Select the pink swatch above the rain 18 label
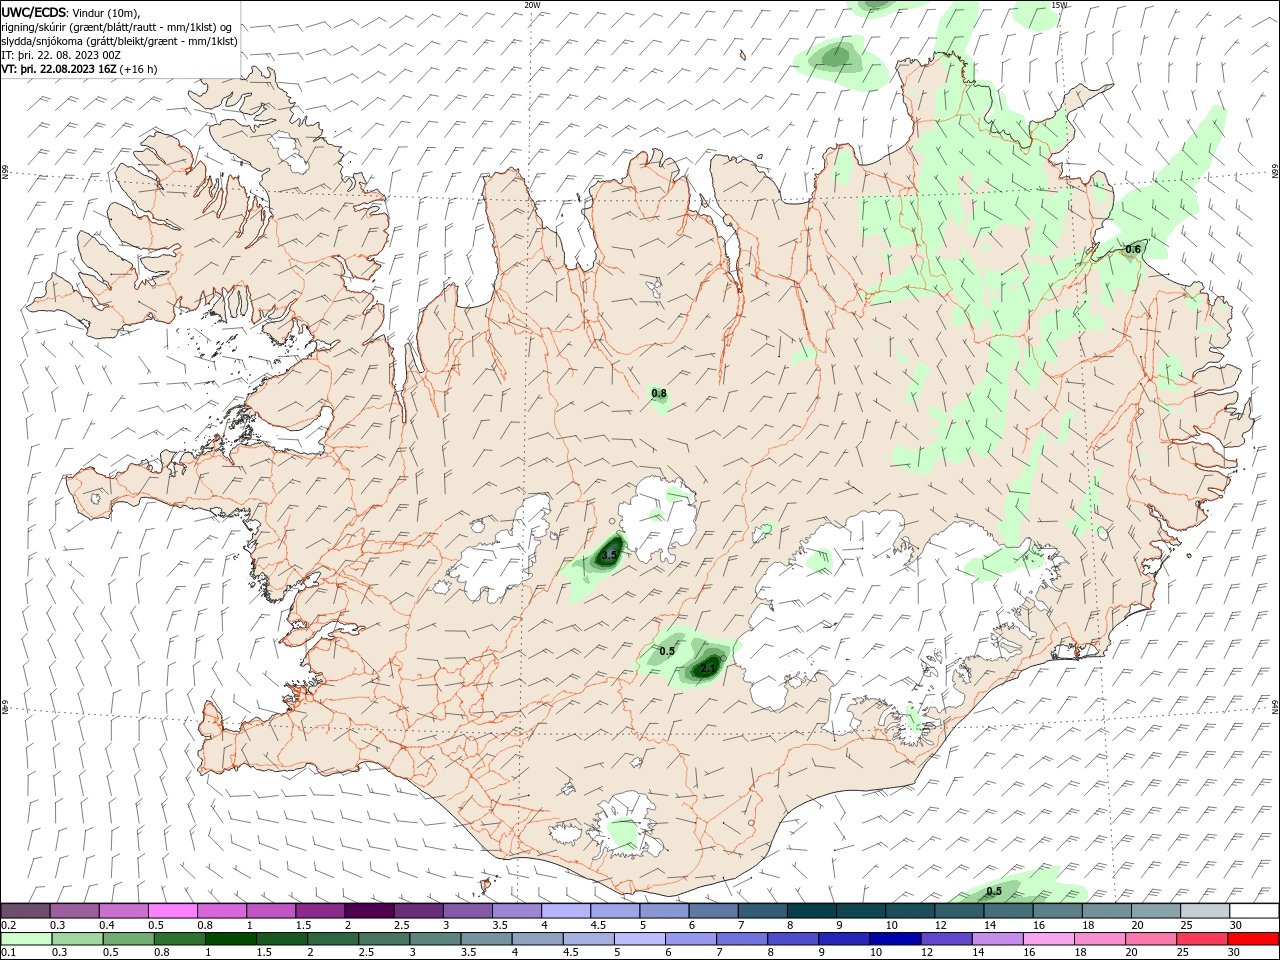1280x960 pixels. [1099, 939]
